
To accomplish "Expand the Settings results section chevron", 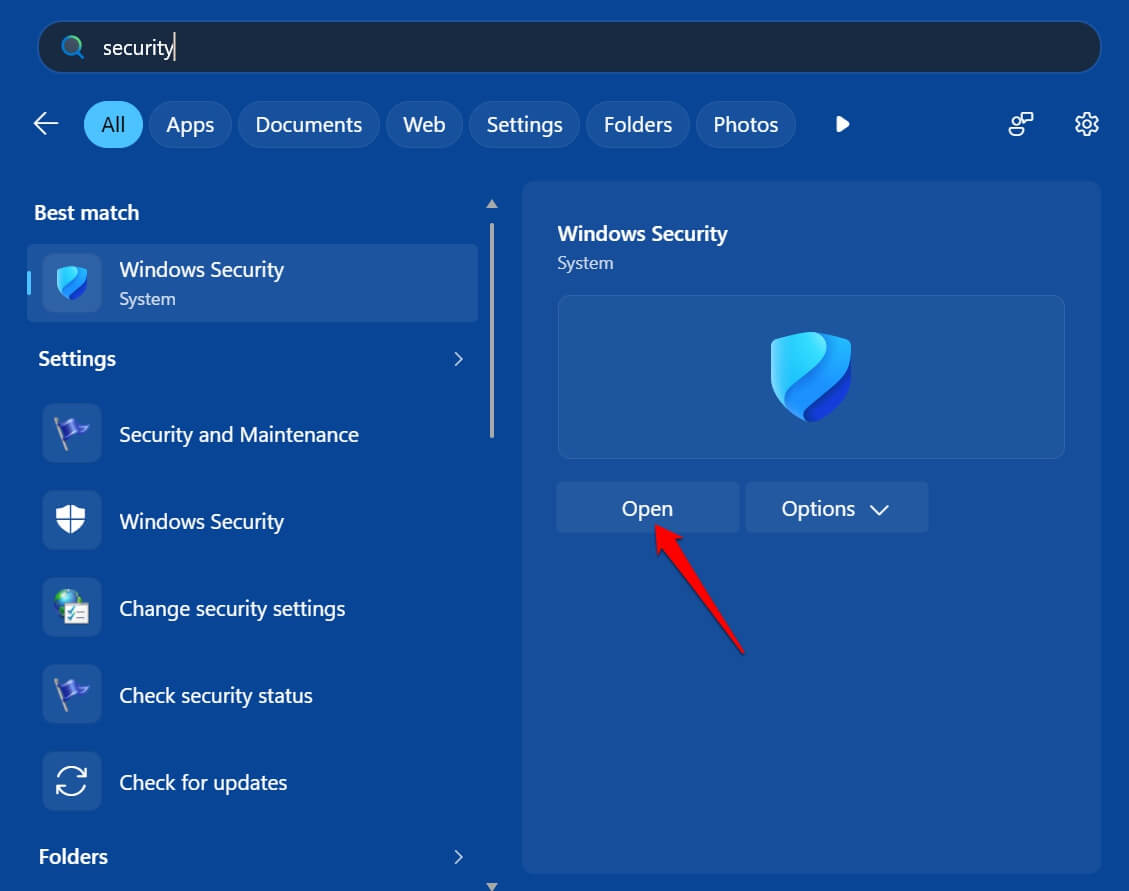I will pyautogui.click(x=459, y=359).
